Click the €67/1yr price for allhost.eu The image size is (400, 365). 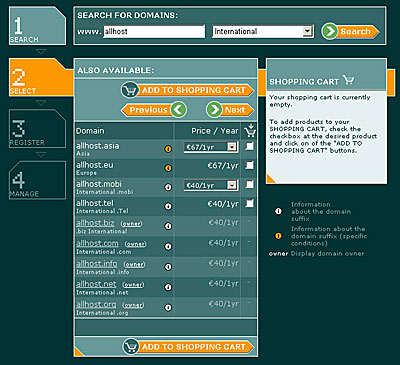(x=223, y=166)
